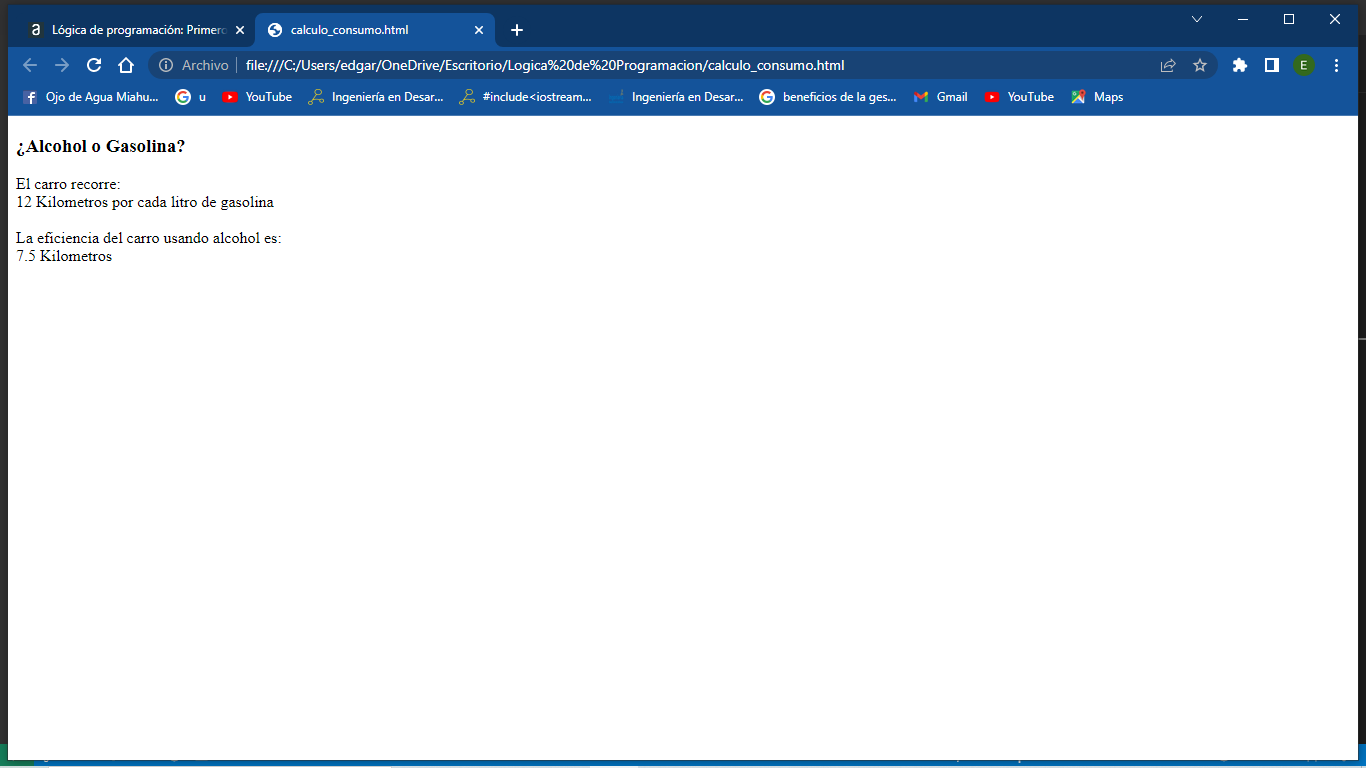The height and width of the screenshot is (768, 1366).
Task: Reload the calculo_consumo.html page
Action: 94,65
